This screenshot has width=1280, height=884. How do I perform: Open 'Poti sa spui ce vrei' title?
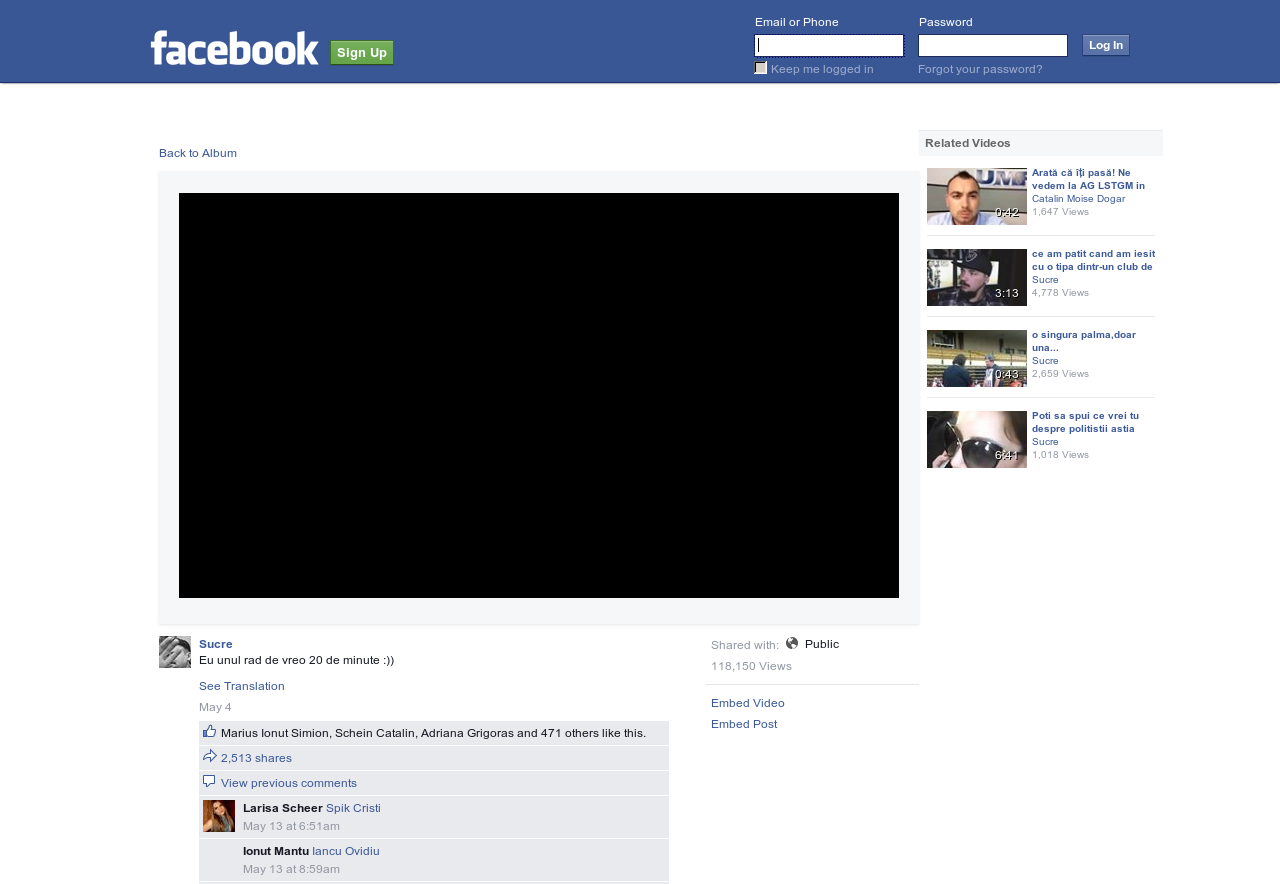coord(1085,422)
